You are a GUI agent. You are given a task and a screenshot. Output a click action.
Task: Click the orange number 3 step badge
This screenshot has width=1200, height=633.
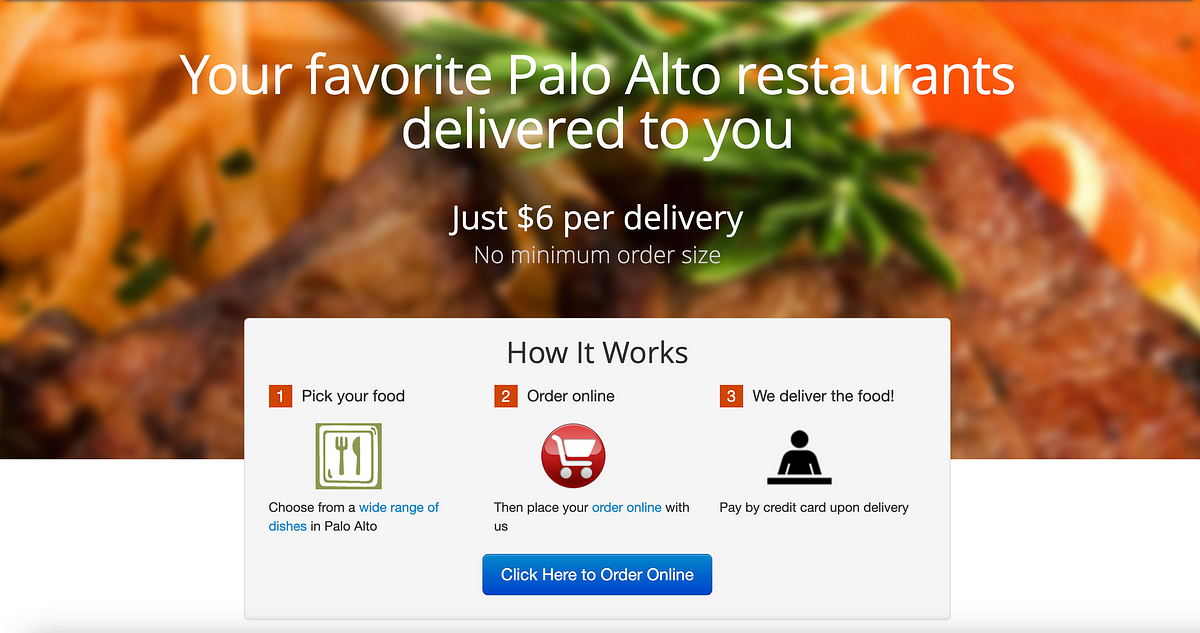731,396
